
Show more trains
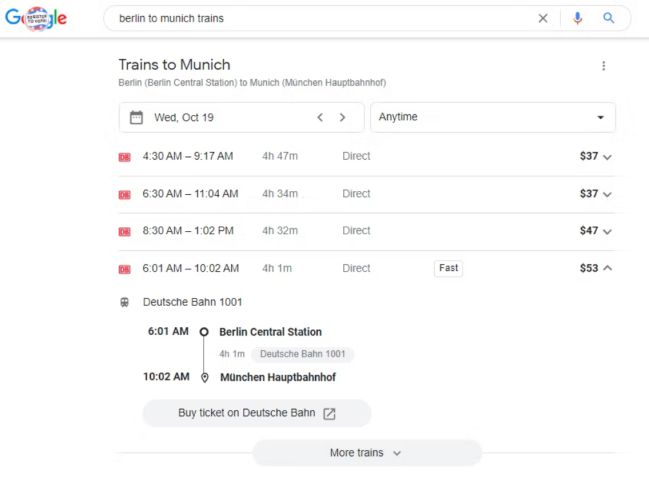pyautogui.click(x=367, y=453)
